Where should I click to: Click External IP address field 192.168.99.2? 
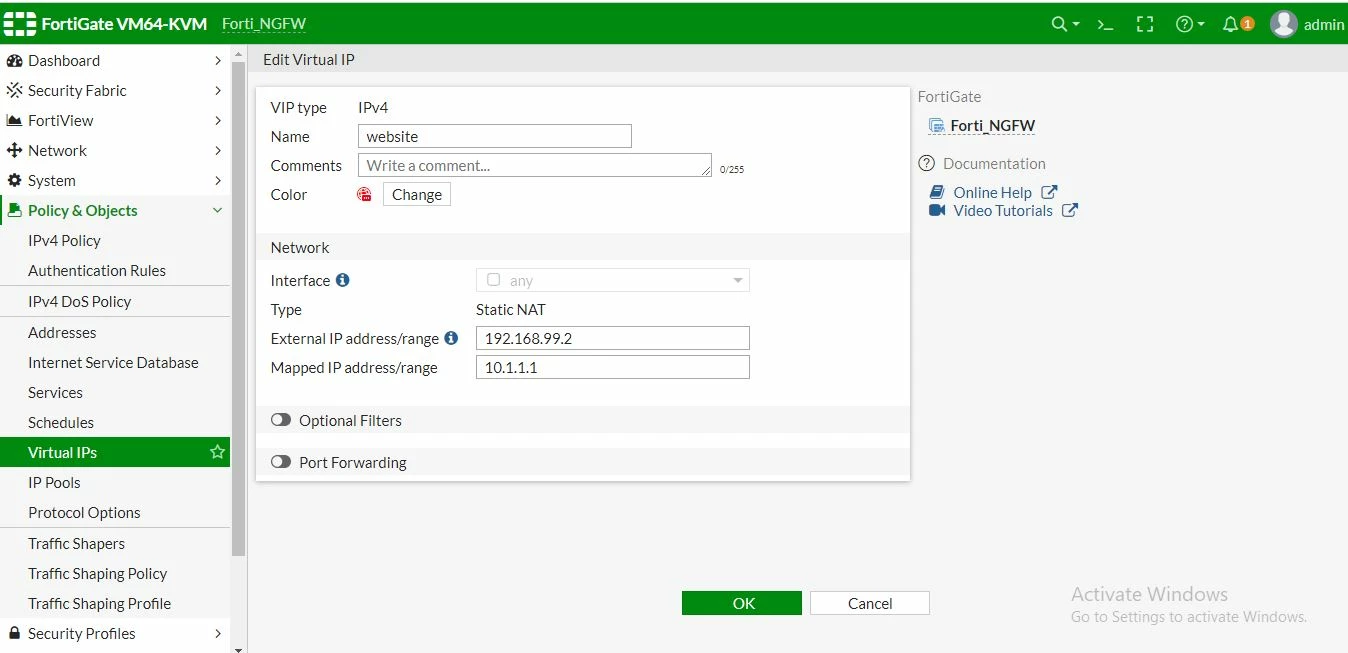coord(613,338)
